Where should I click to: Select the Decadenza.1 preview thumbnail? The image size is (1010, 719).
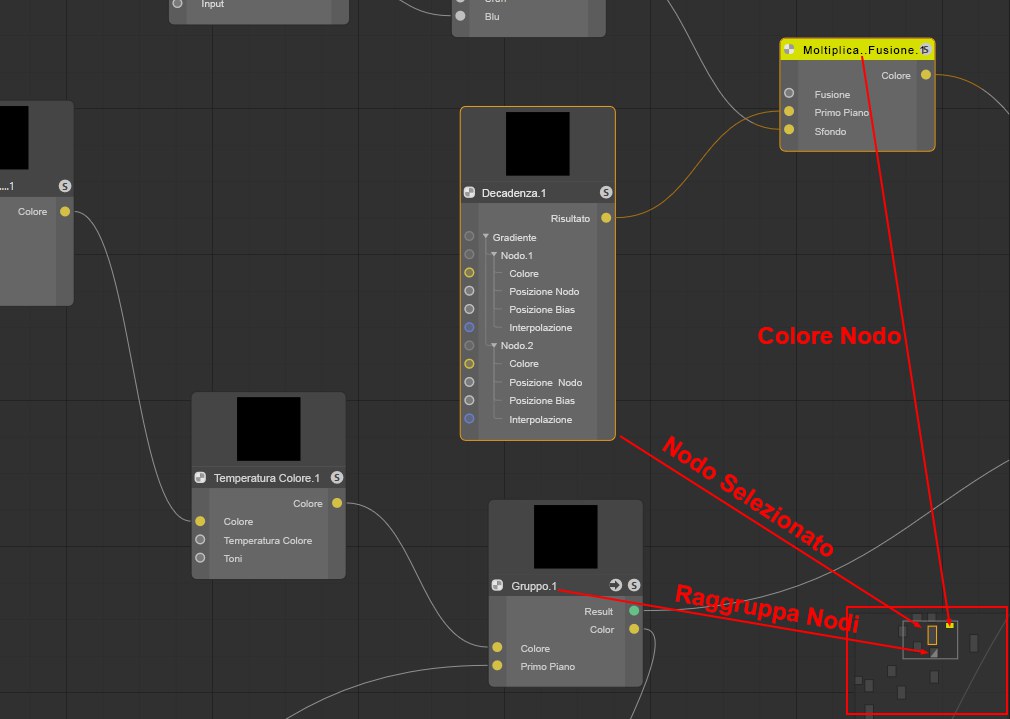(538, 144)
